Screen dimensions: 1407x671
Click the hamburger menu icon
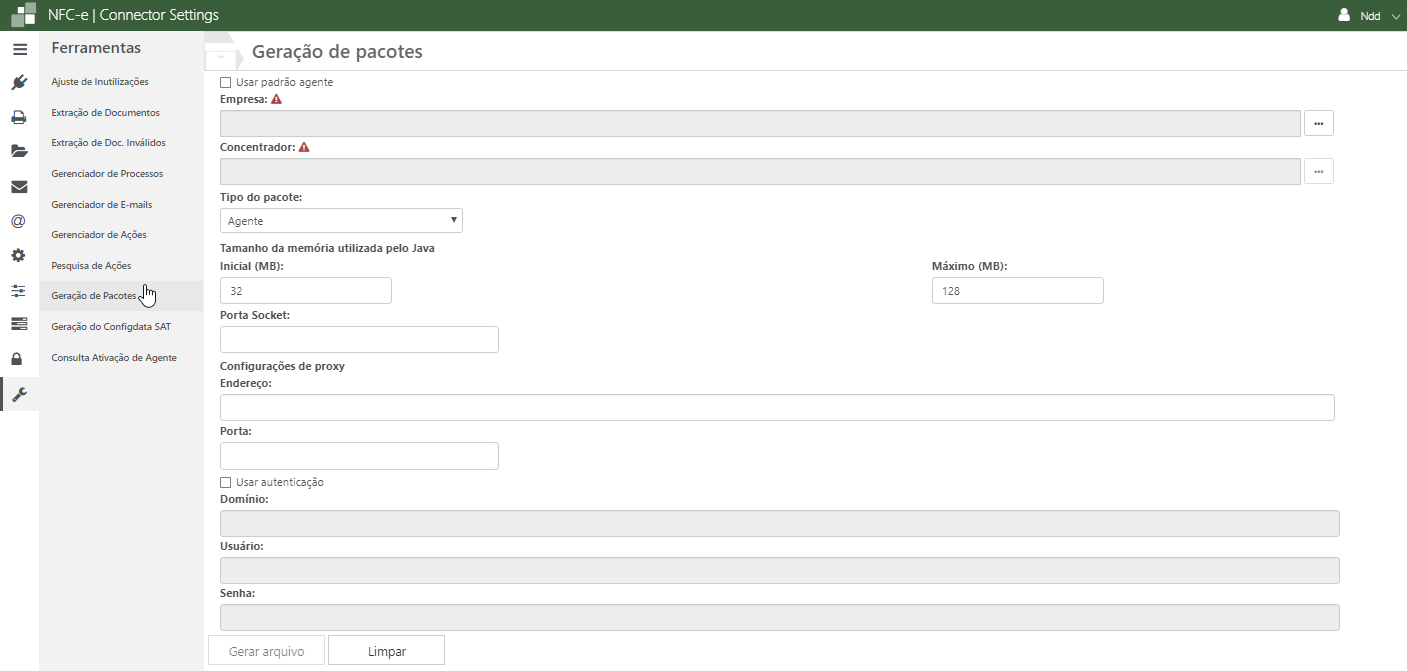coord(19,49)
